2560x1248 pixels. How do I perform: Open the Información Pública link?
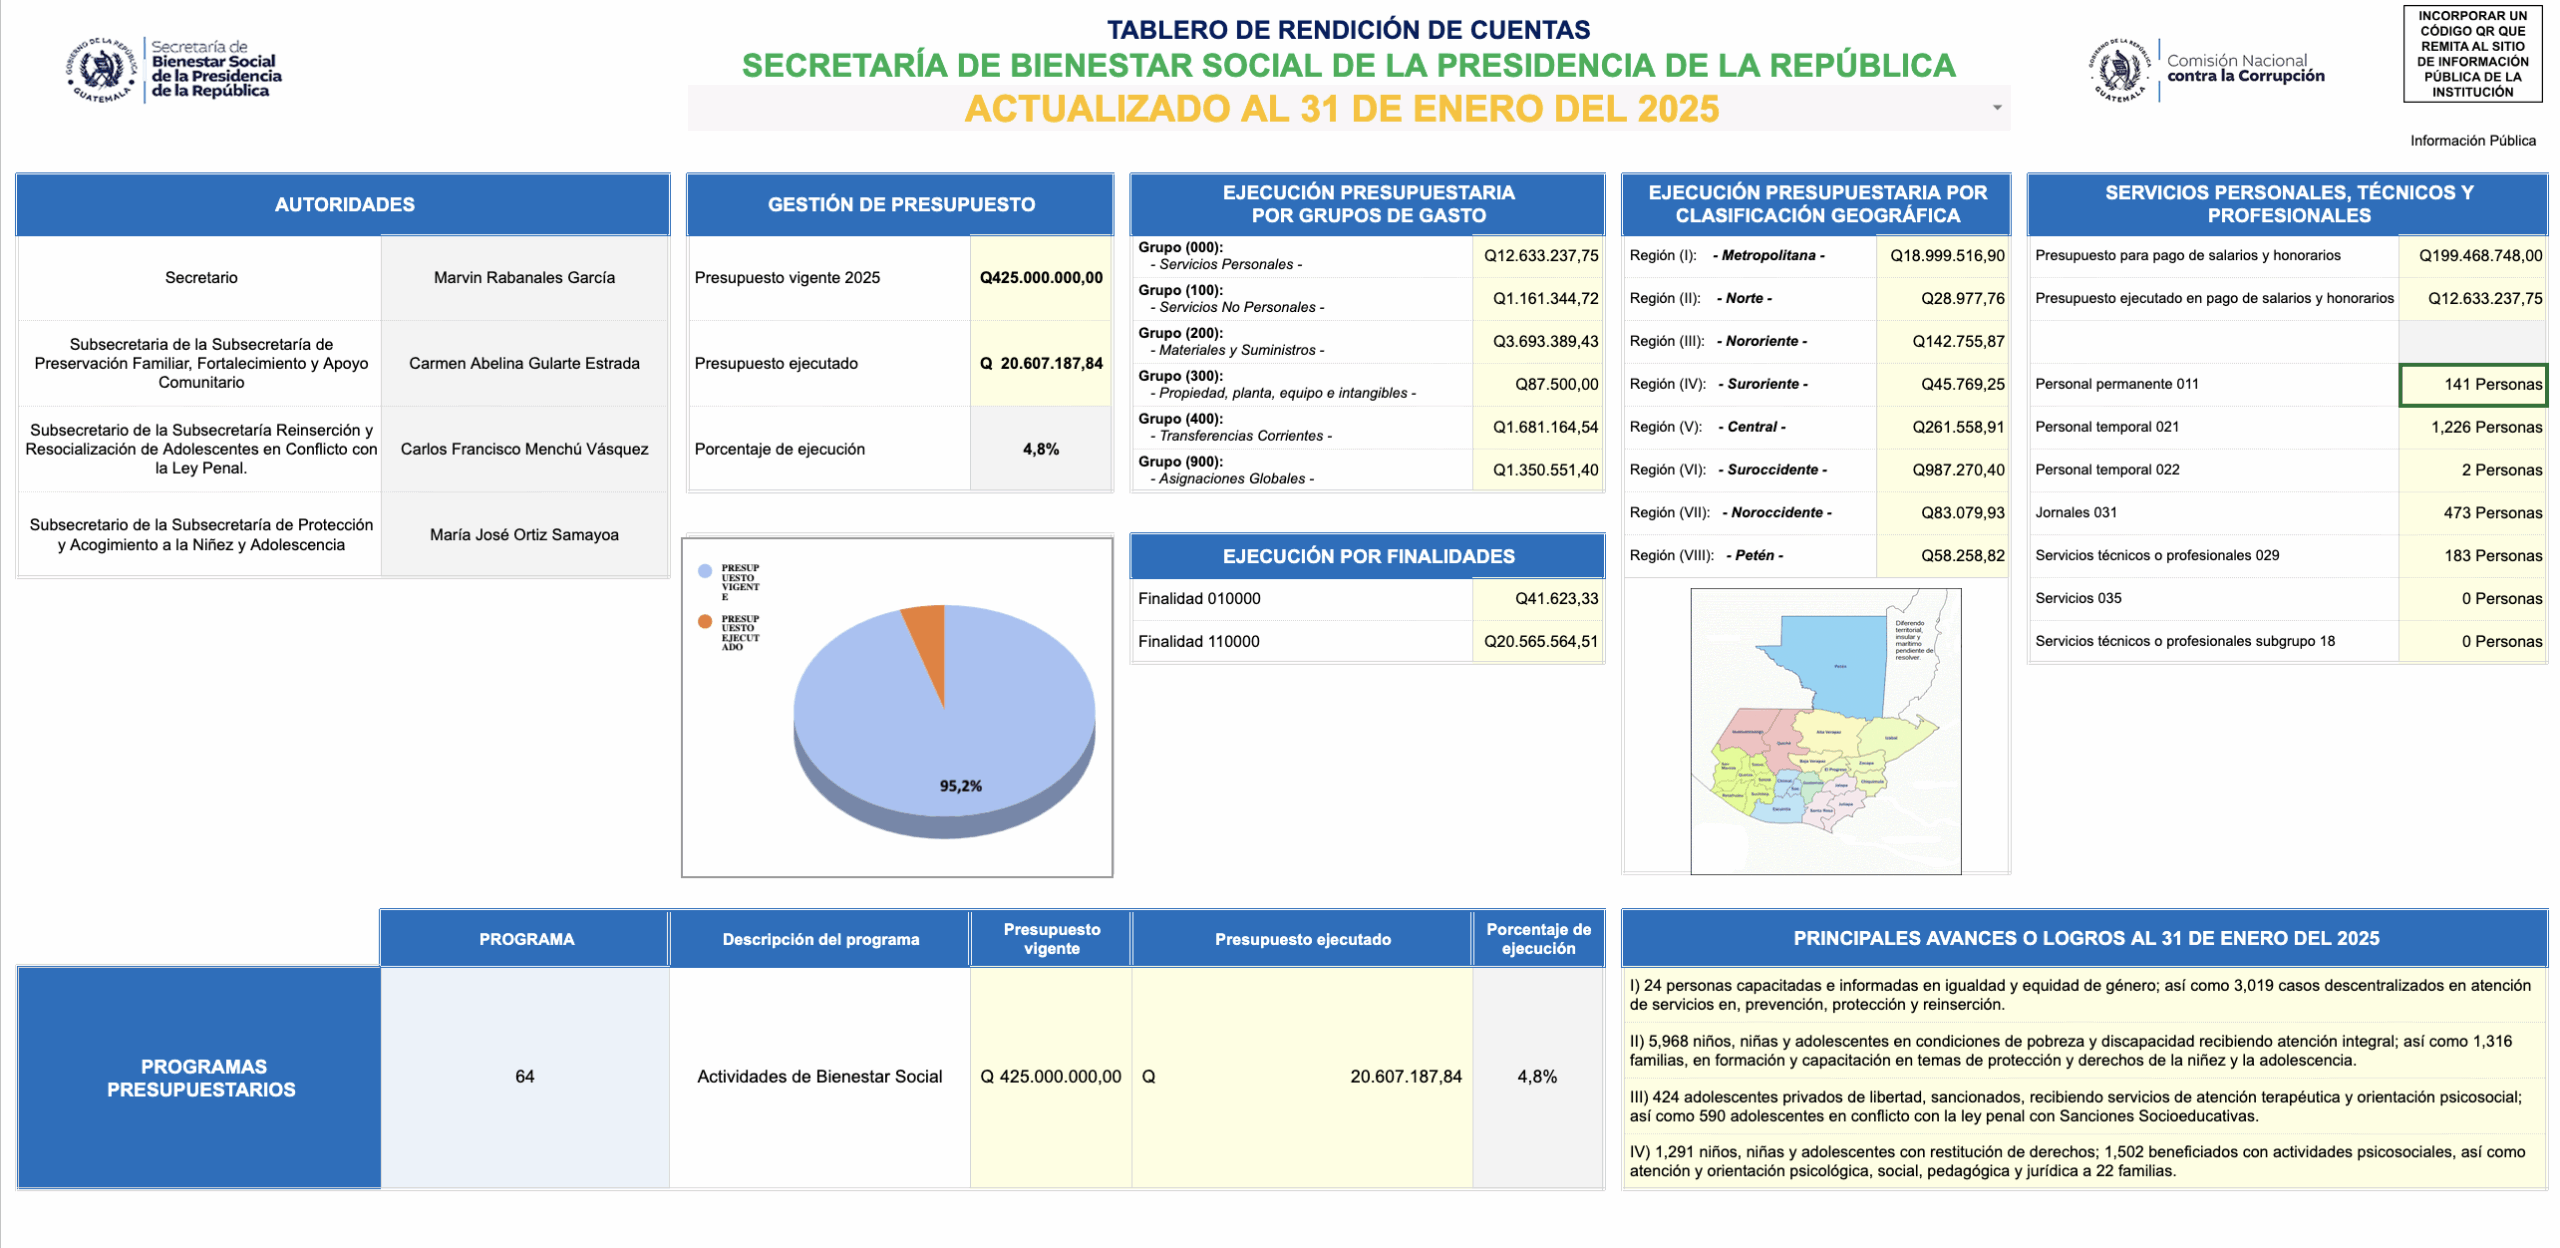2472,141
